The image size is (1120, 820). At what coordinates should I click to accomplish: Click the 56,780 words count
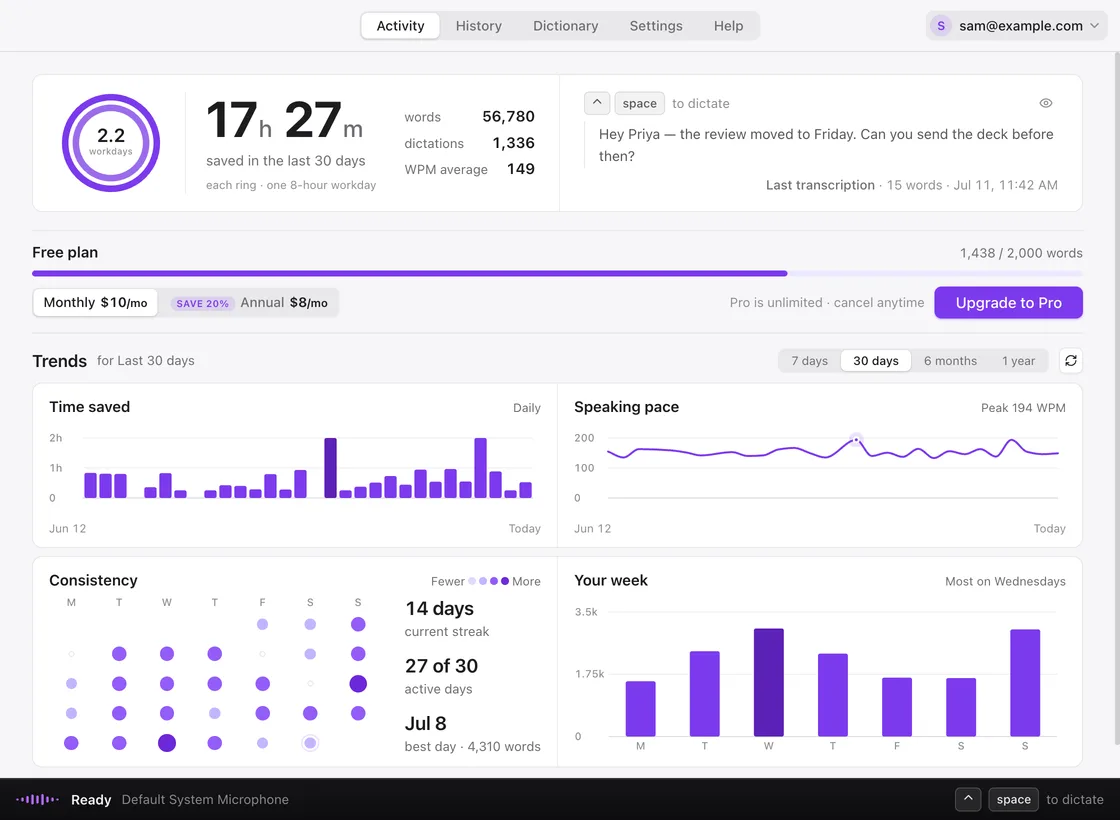coord(508,116)
